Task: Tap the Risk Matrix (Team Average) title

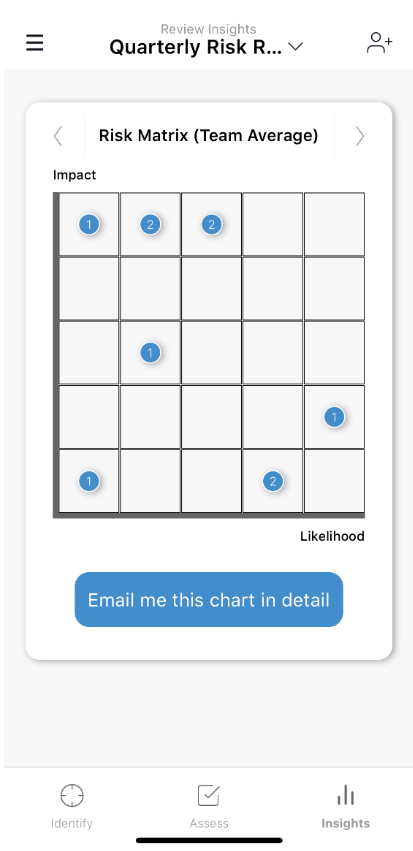Action: point(208,135)
